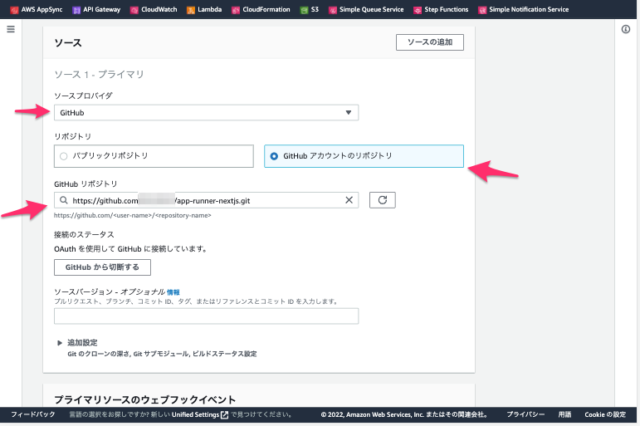Click the repository URL format hint text
This screenshot has height=426, width=640.
133,215
